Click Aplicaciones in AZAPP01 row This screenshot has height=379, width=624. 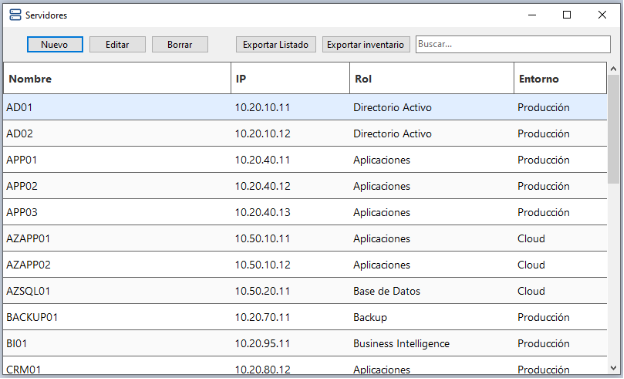pyautogui.click(x=382, y=239)
